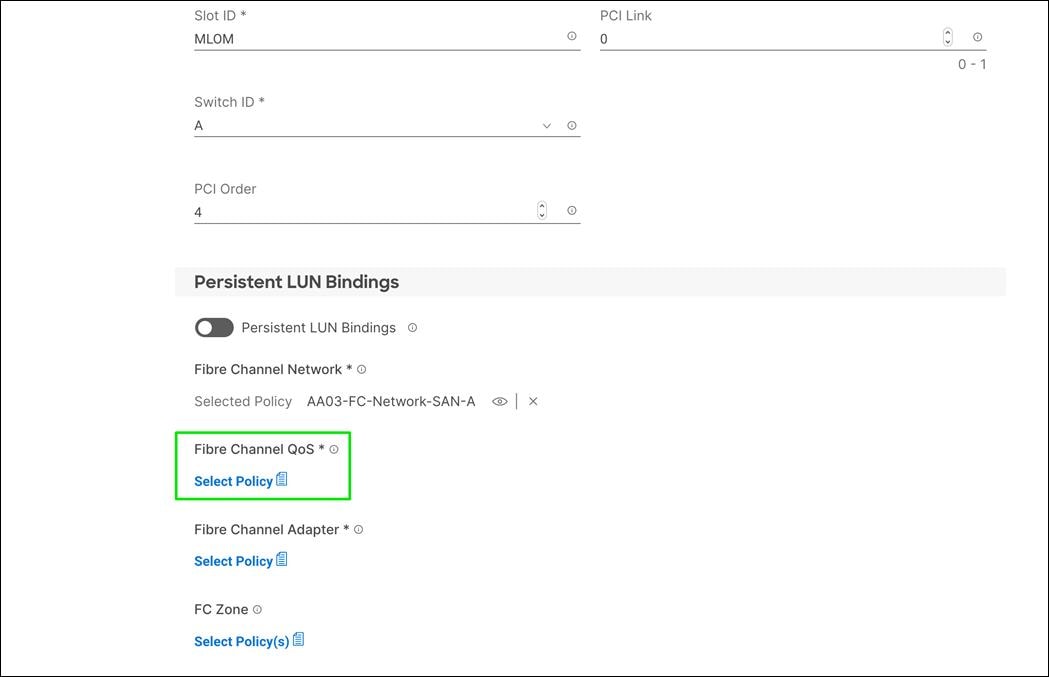The height and width of the screenshot is (677, 1049).
Task: Click the Persistent LUN Bindings info icon
Action: 411,327
